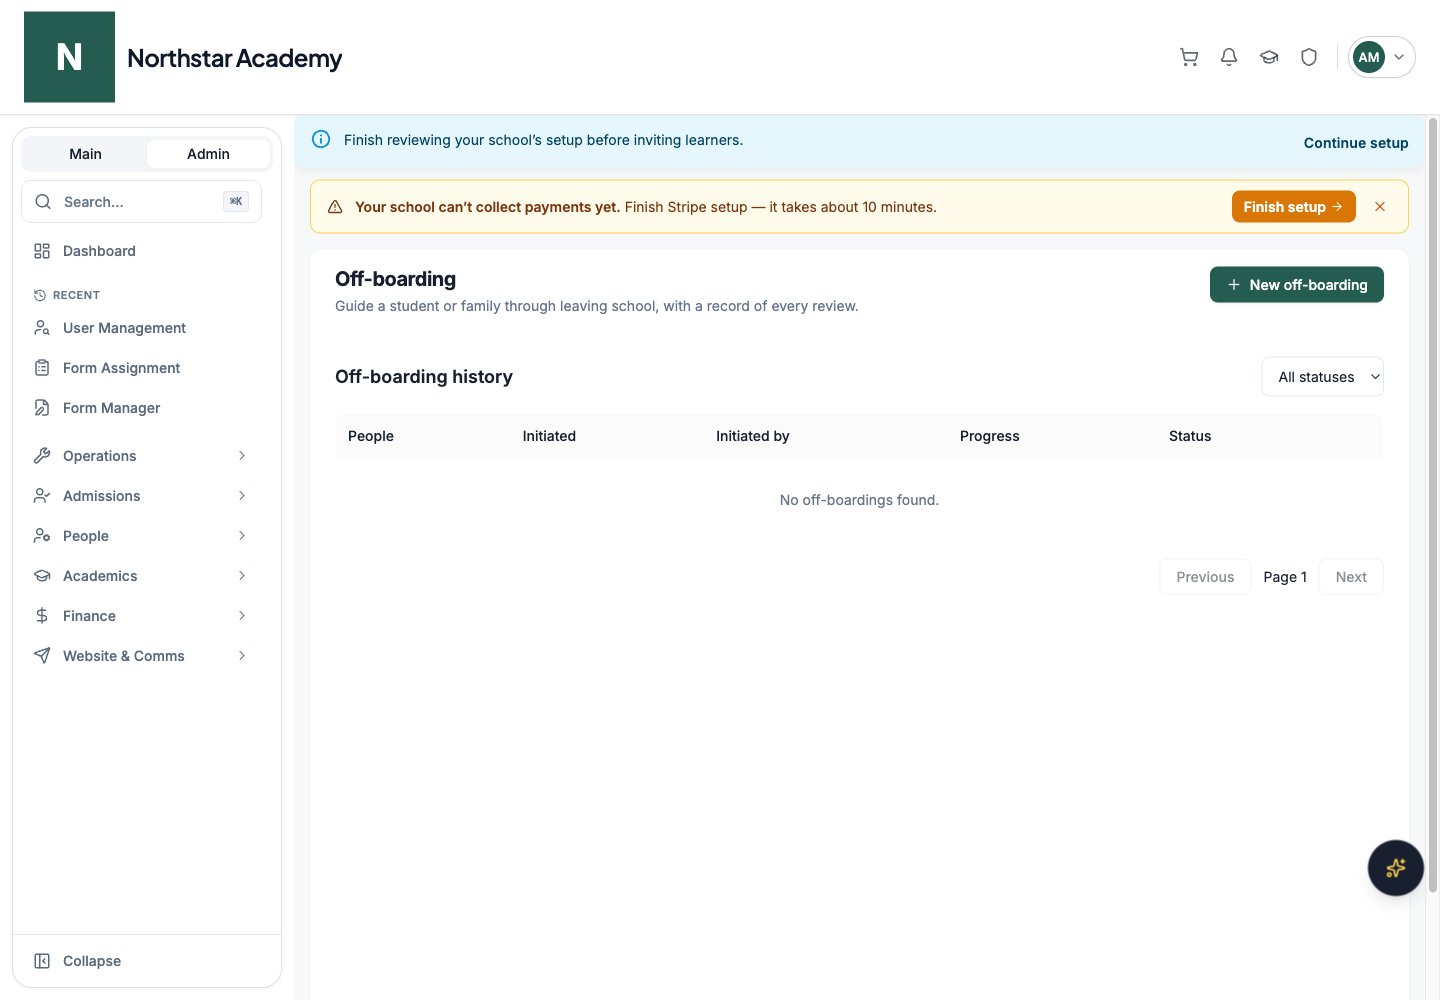
Task: Follow the Continue setup link
Action: [x=1356, y=143]
